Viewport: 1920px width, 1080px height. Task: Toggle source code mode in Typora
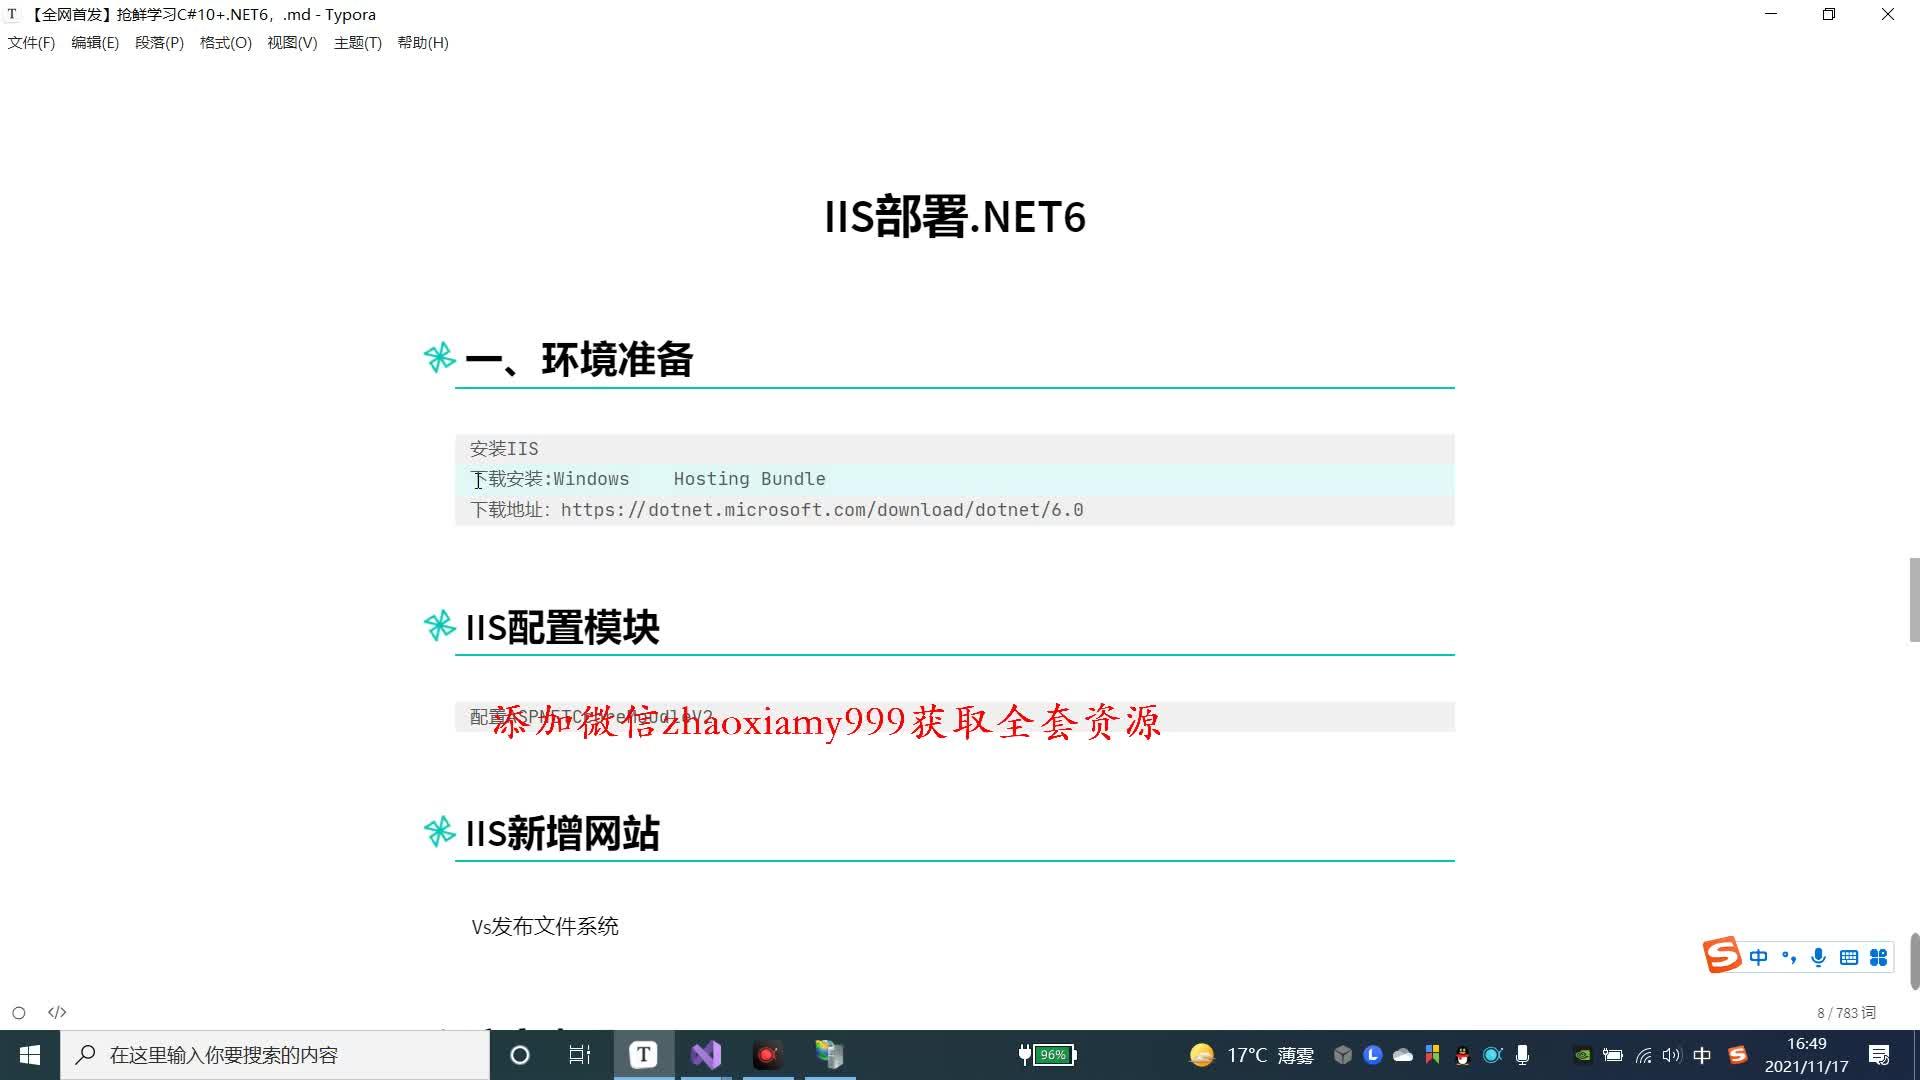click(57, 1012)
